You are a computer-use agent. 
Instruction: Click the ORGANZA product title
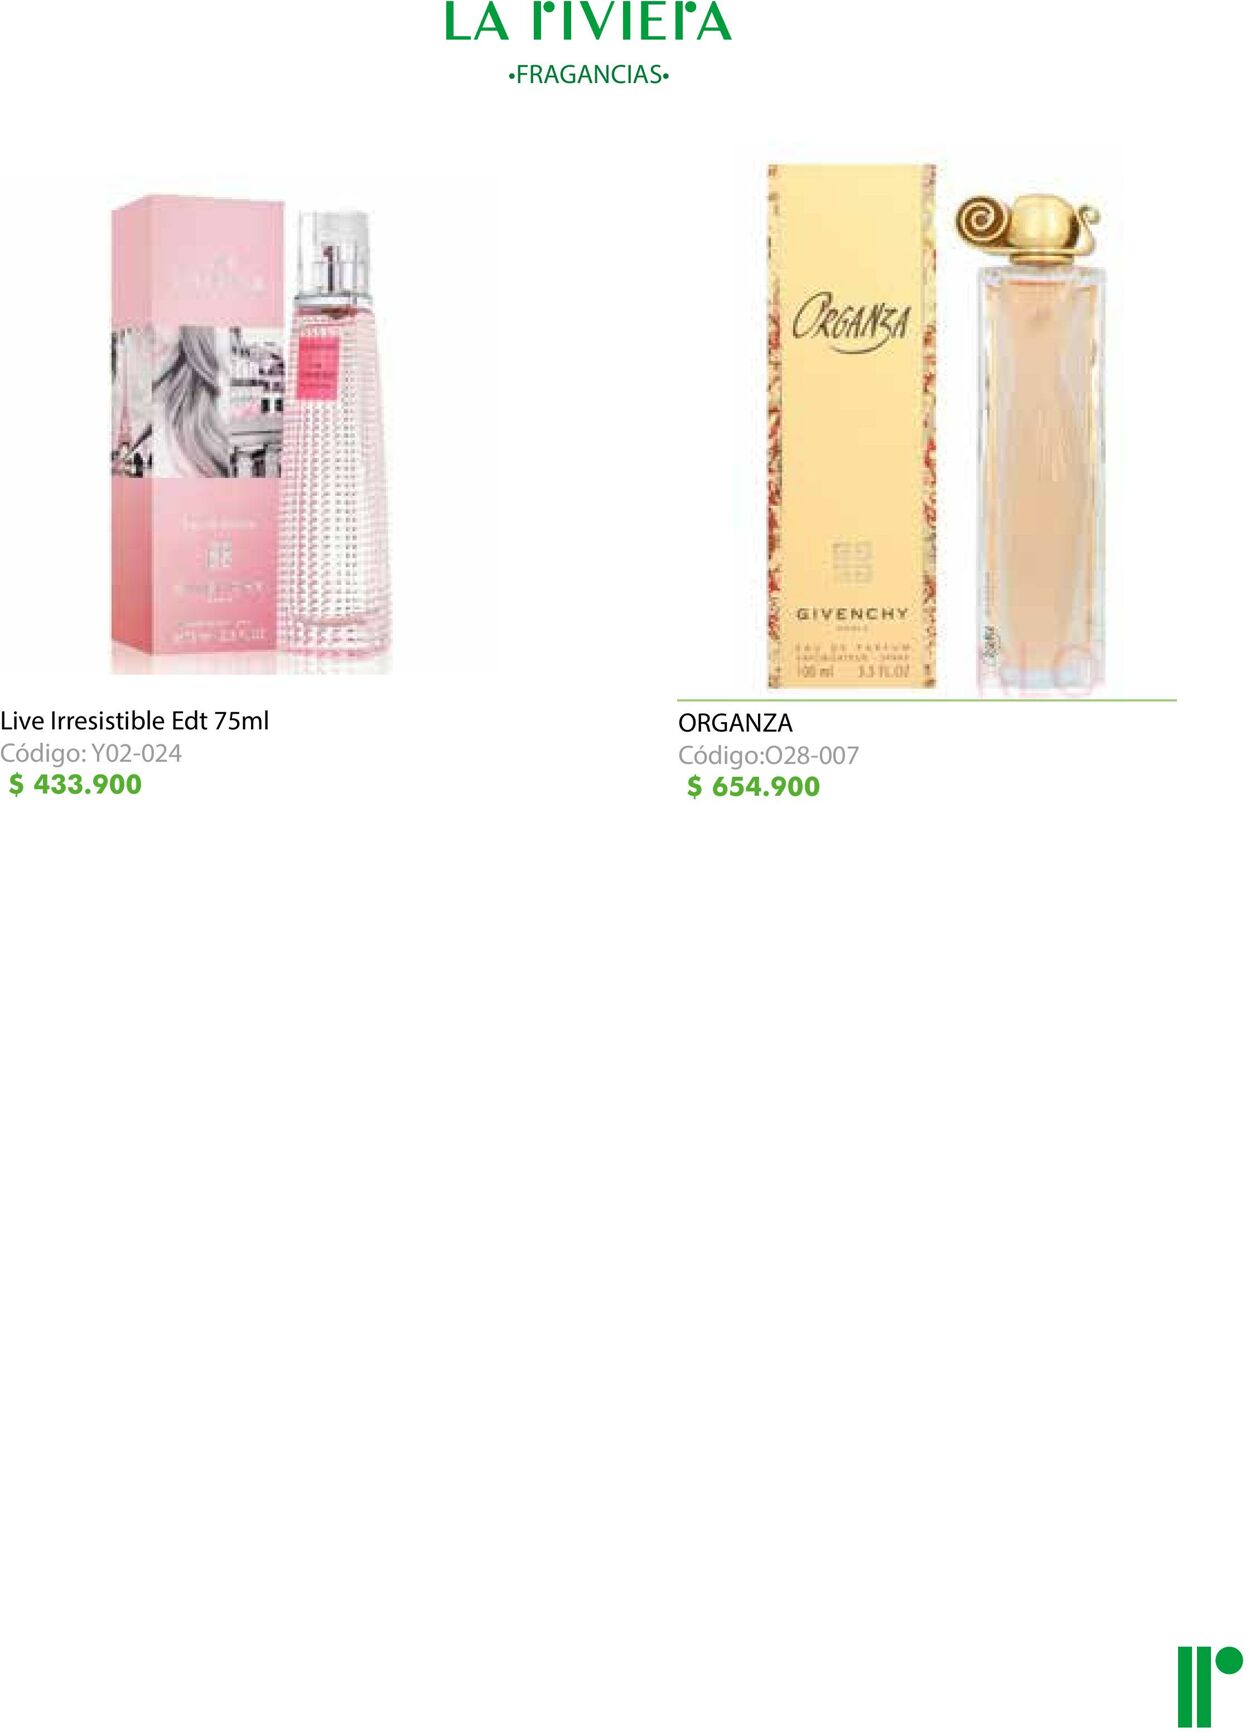coord(735,723)
